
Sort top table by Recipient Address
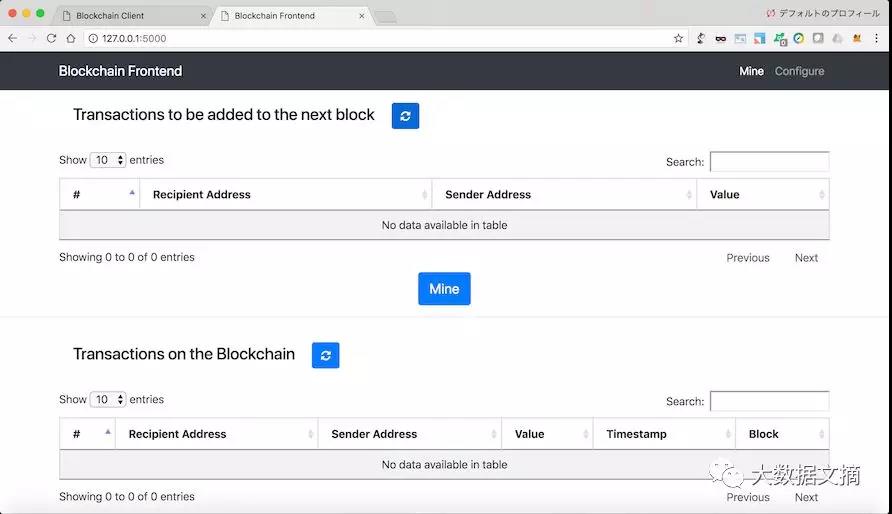click(285, 195)
